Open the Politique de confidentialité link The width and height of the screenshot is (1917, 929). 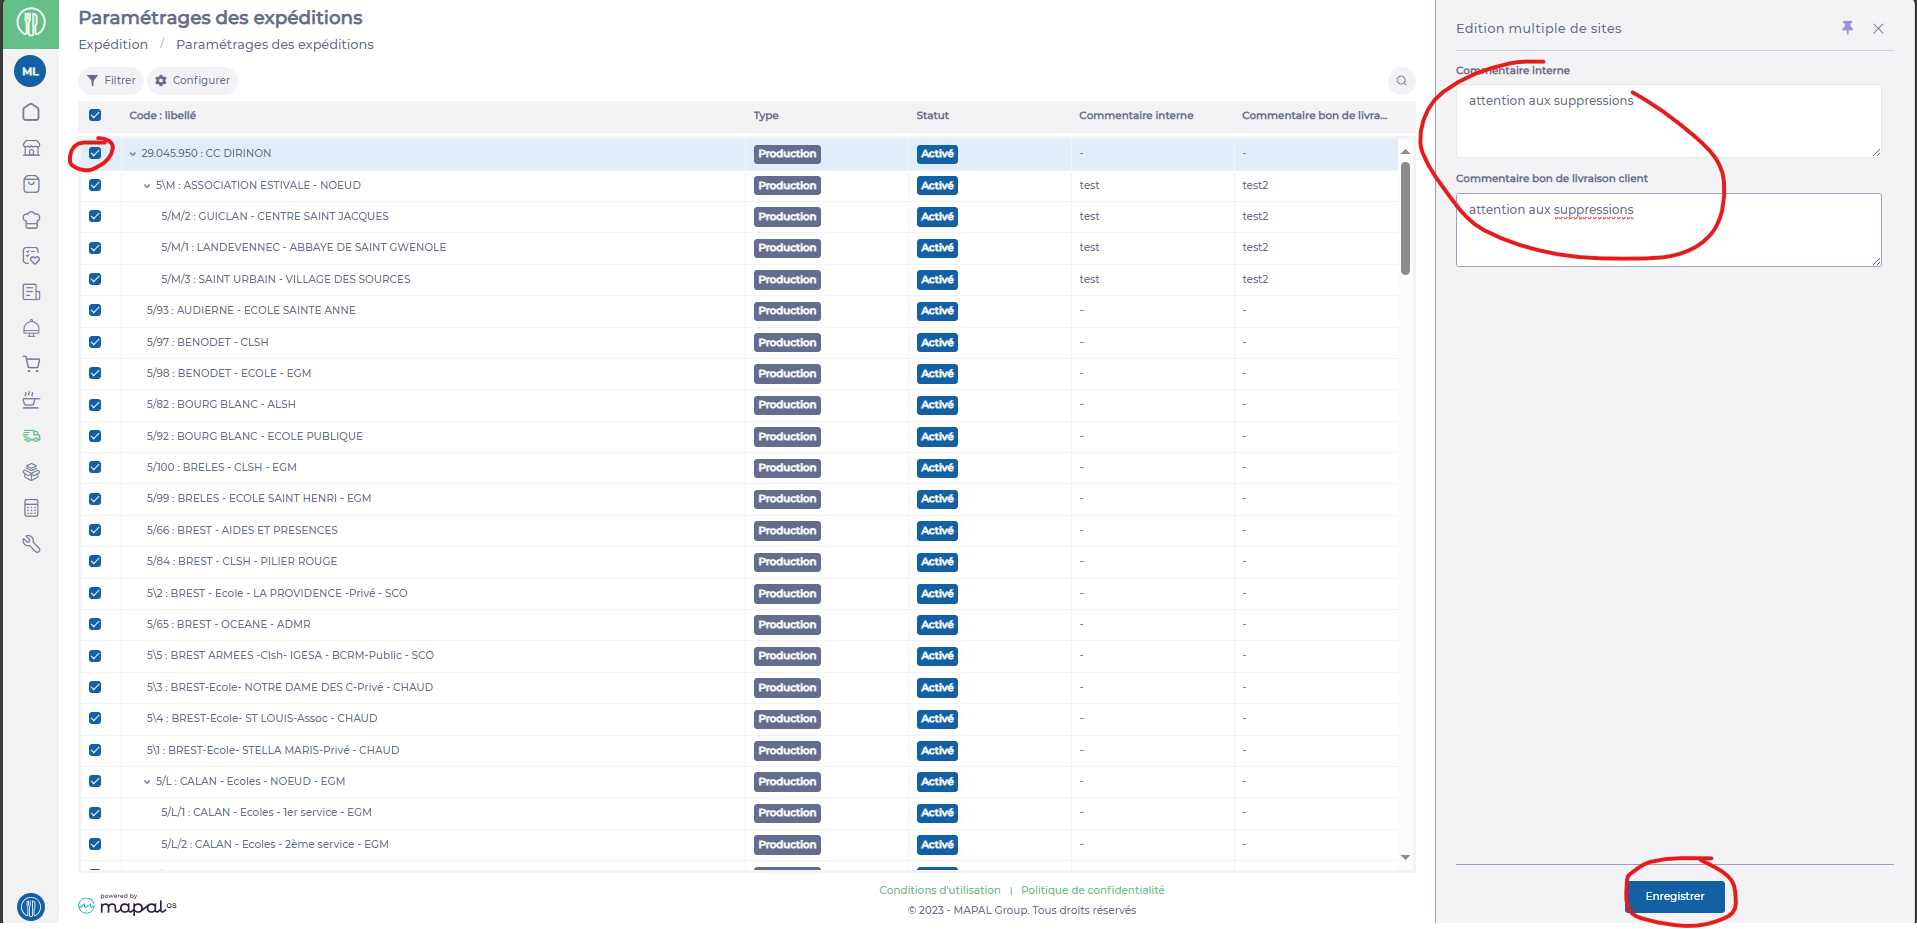1093,890
